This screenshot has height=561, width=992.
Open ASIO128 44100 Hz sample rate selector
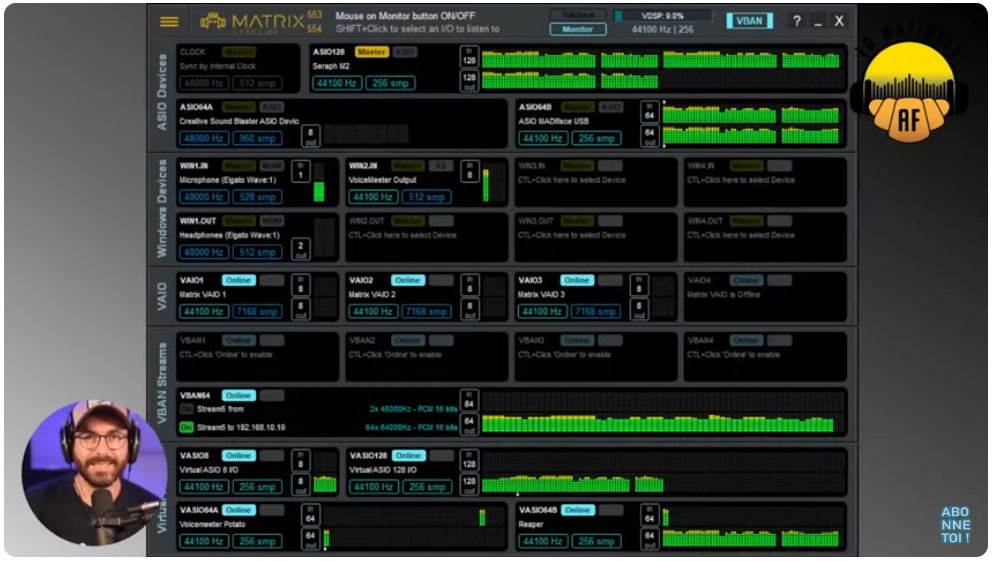tap(337, 83)
